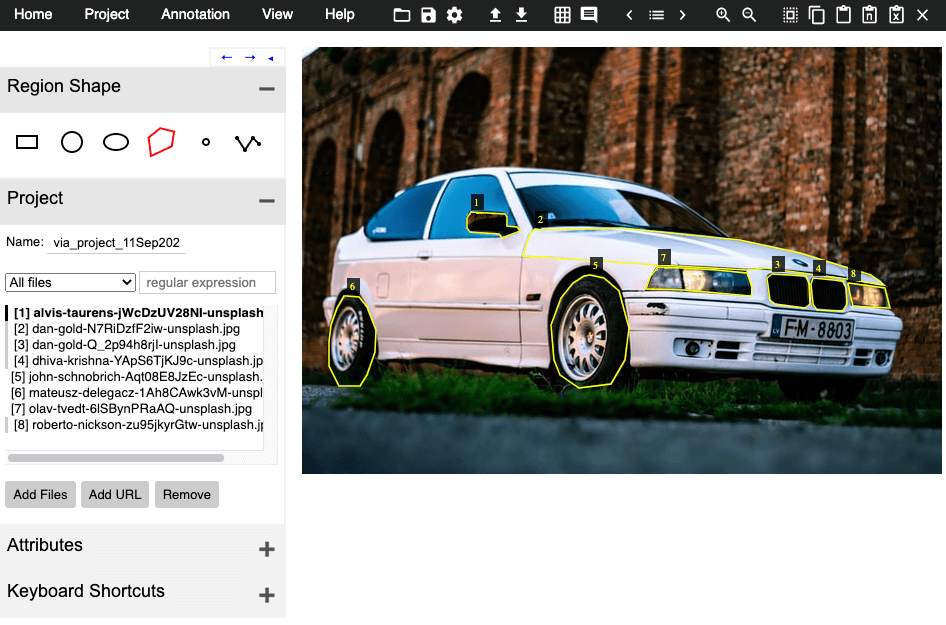Click the save project disk icon
This screenshot has width=946, height=625.
tap(428, 15)
